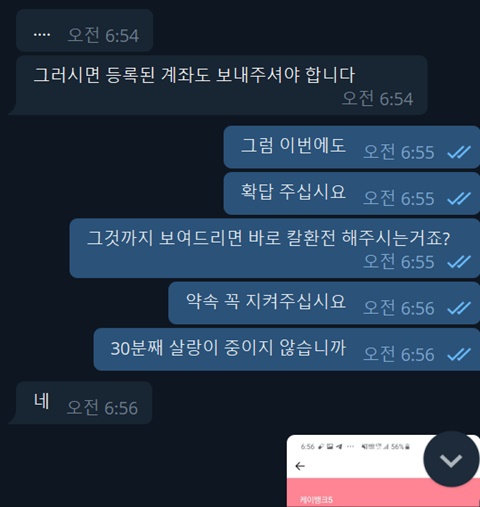Screen dimensions: 480x507
Task: Tap the back arrow inside image preview
Action: pyautogui.click(x=300, y=466)
